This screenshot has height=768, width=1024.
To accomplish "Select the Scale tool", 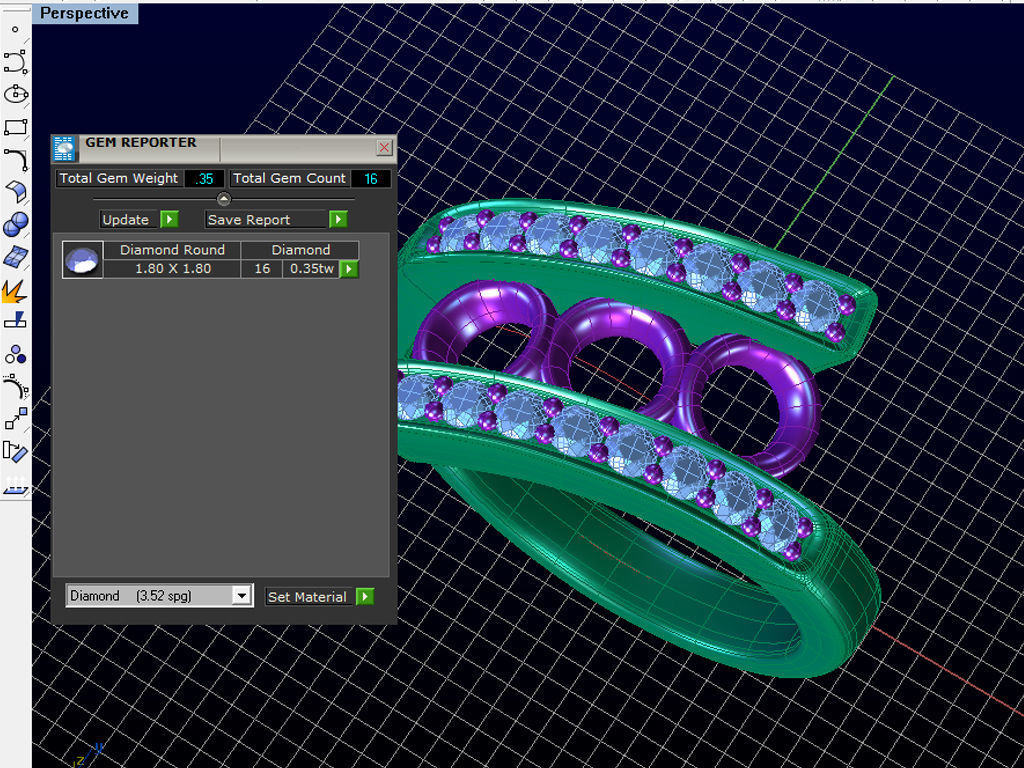I will tap(15, 419).
